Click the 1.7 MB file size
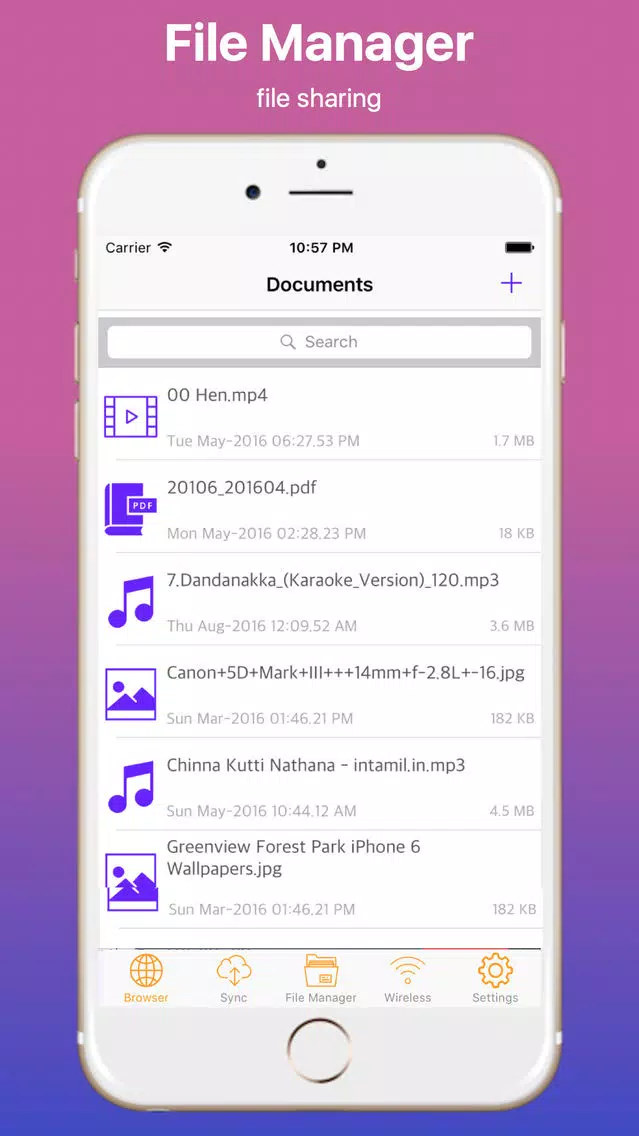639x1136 pixels. 514,440
